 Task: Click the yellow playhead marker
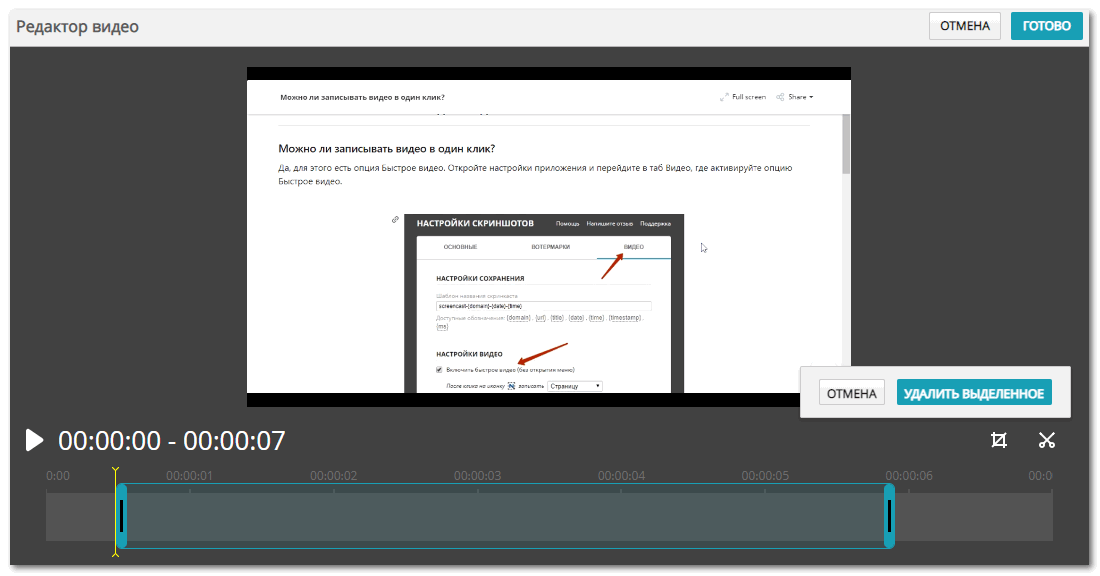pos(116,470)
